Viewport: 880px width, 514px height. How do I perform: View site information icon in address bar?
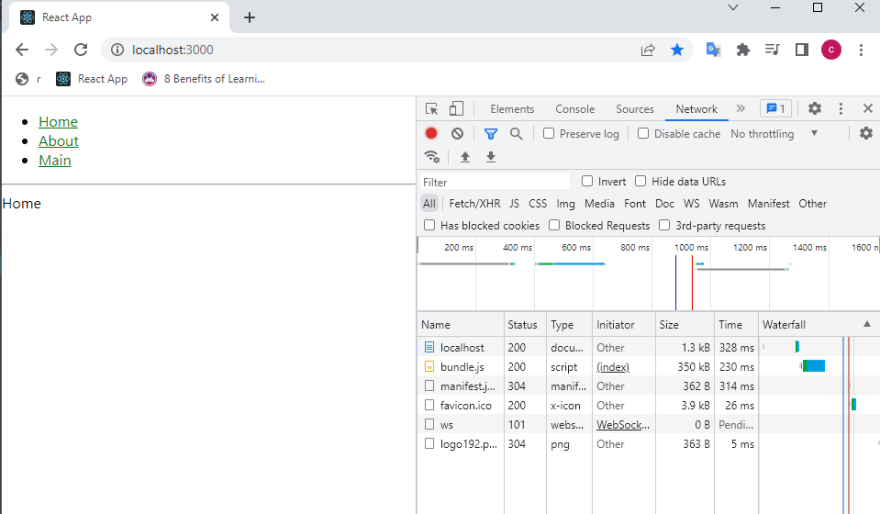tap(117, 50)
